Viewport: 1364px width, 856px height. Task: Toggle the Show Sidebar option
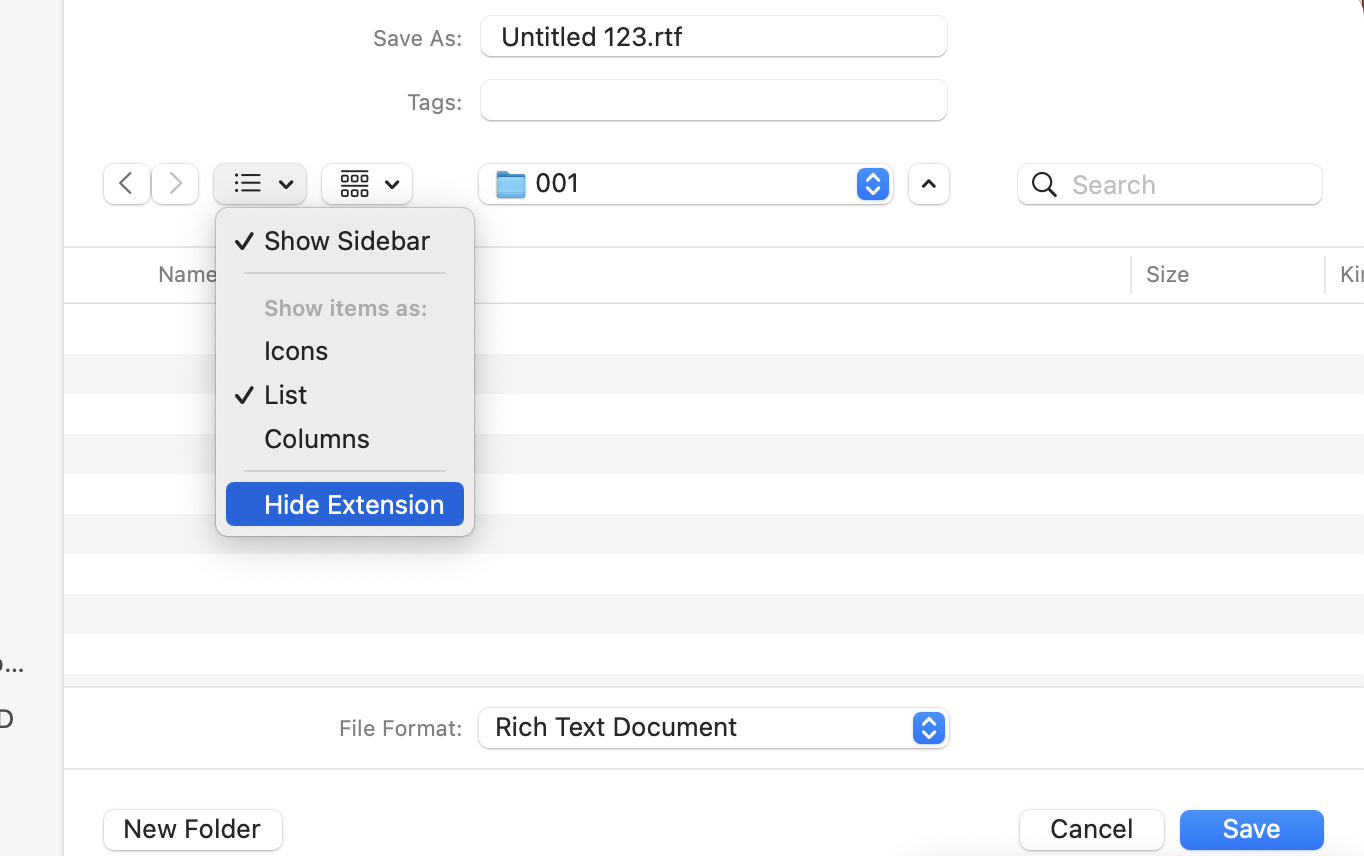pos(346,241)
